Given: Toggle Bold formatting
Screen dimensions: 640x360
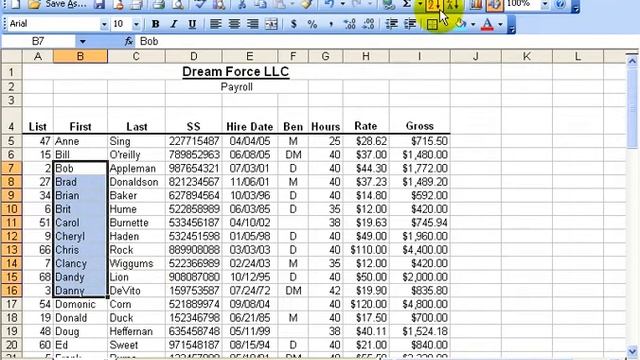Looking at the screenshot, I should (155, 24).
